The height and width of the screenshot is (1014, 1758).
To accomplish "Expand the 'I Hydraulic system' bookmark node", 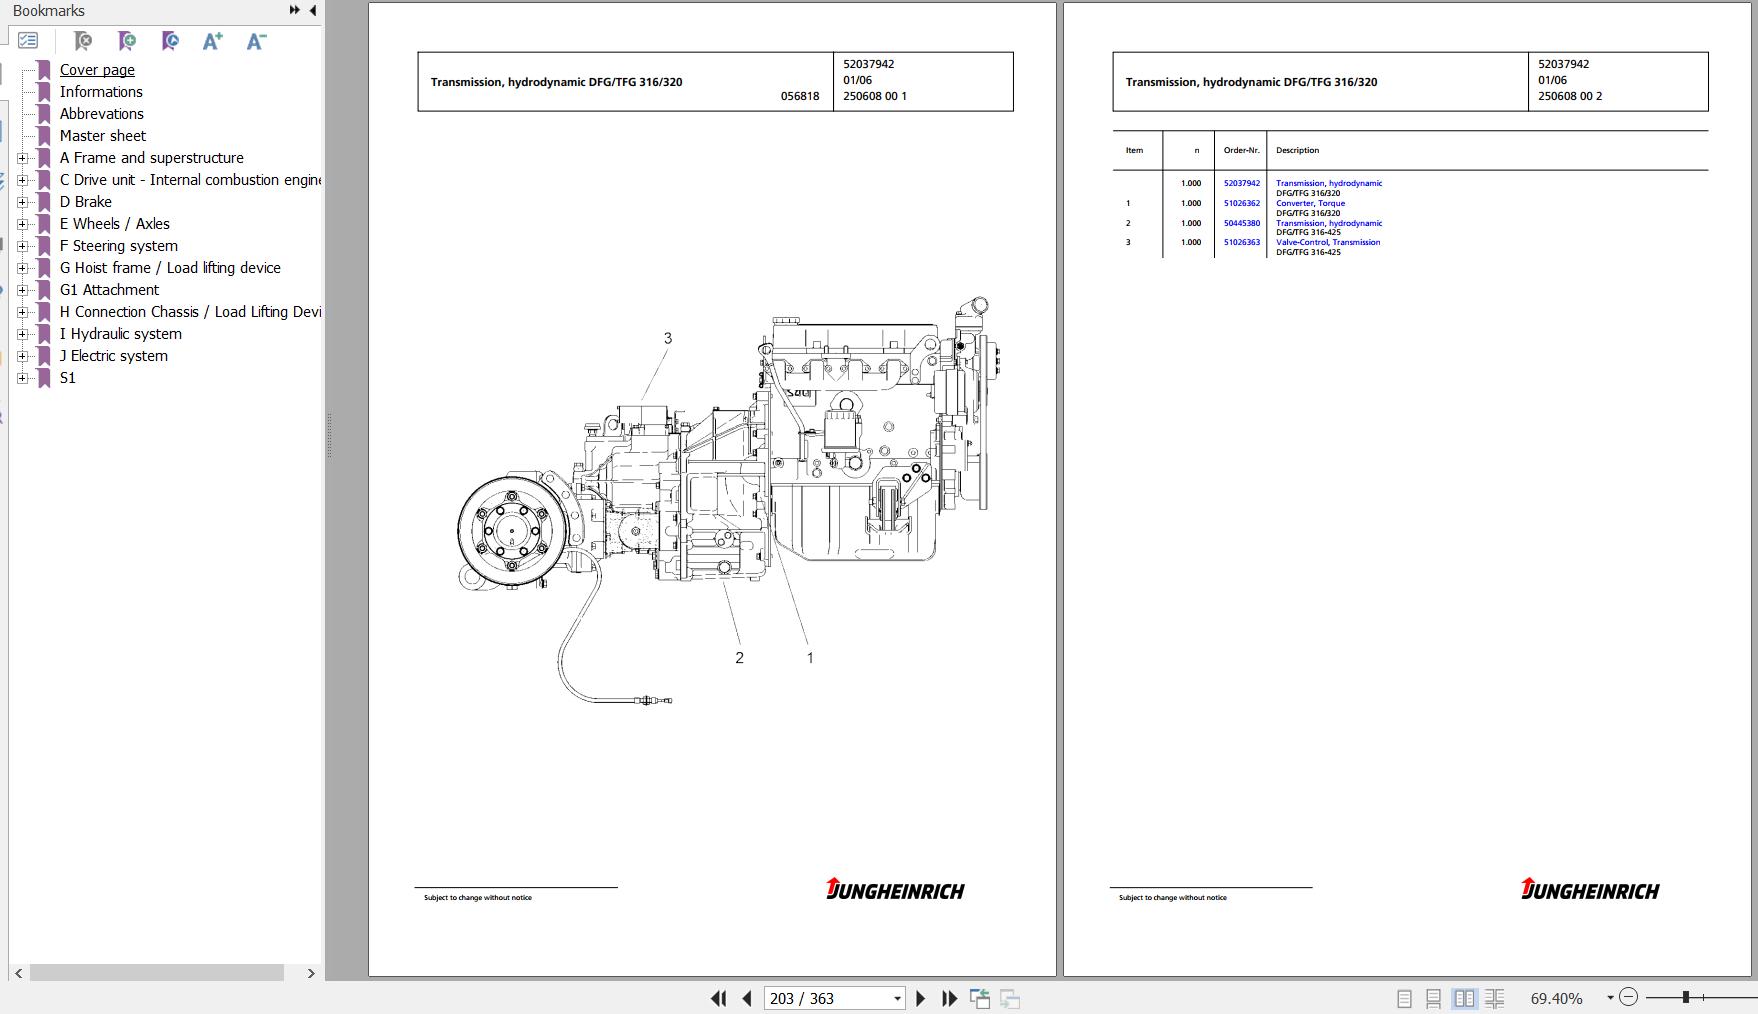I will (22, 334).
